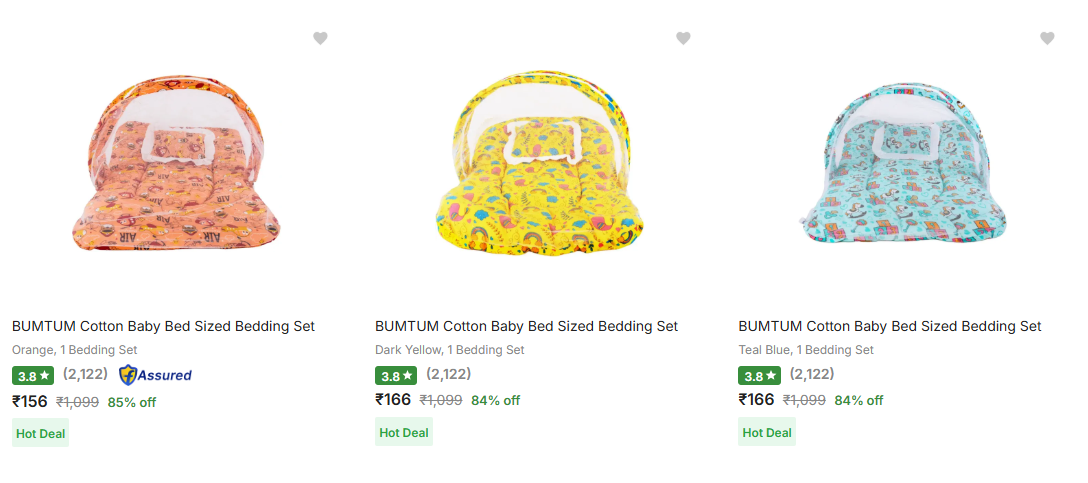Favorite the teal blue bedding set heart

point(1047,39)
